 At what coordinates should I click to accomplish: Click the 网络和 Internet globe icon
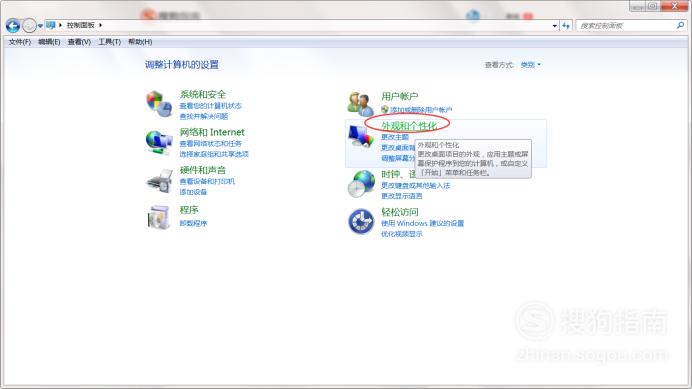(x=159, y=142)
